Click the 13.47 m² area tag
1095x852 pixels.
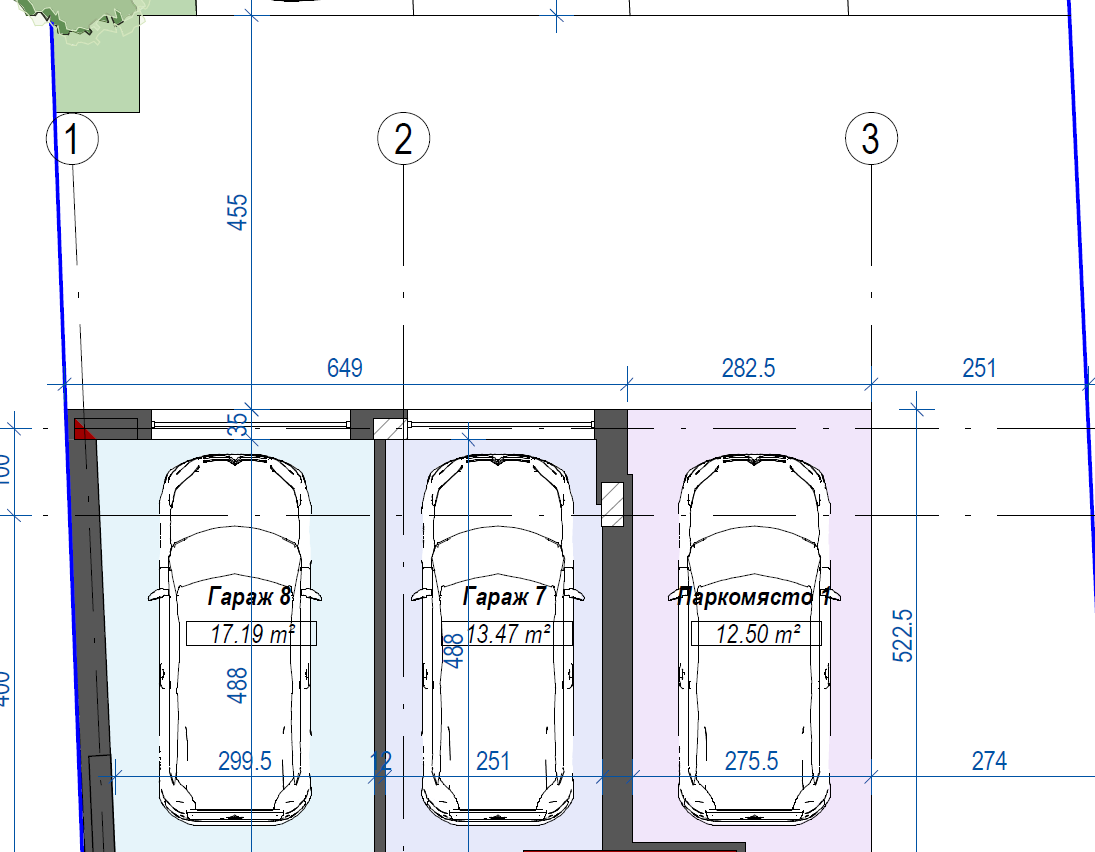509,633
